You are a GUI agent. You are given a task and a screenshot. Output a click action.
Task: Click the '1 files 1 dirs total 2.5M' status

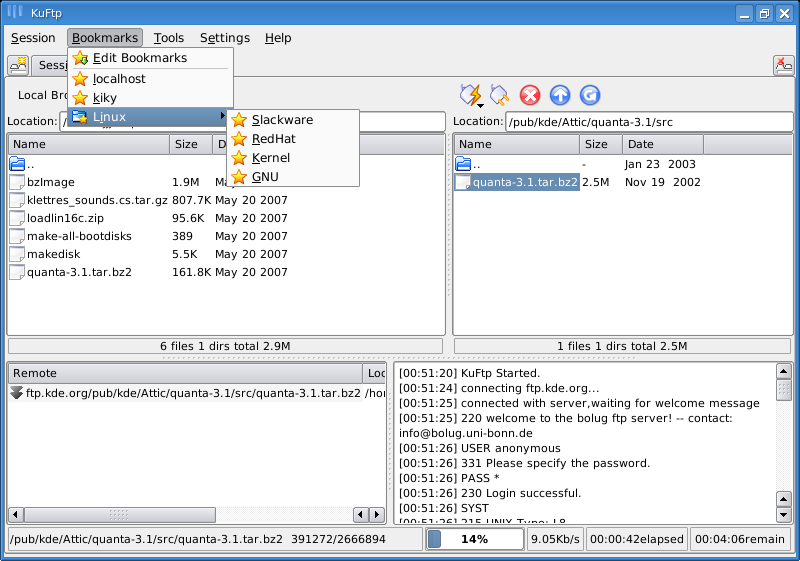[622, 346]
